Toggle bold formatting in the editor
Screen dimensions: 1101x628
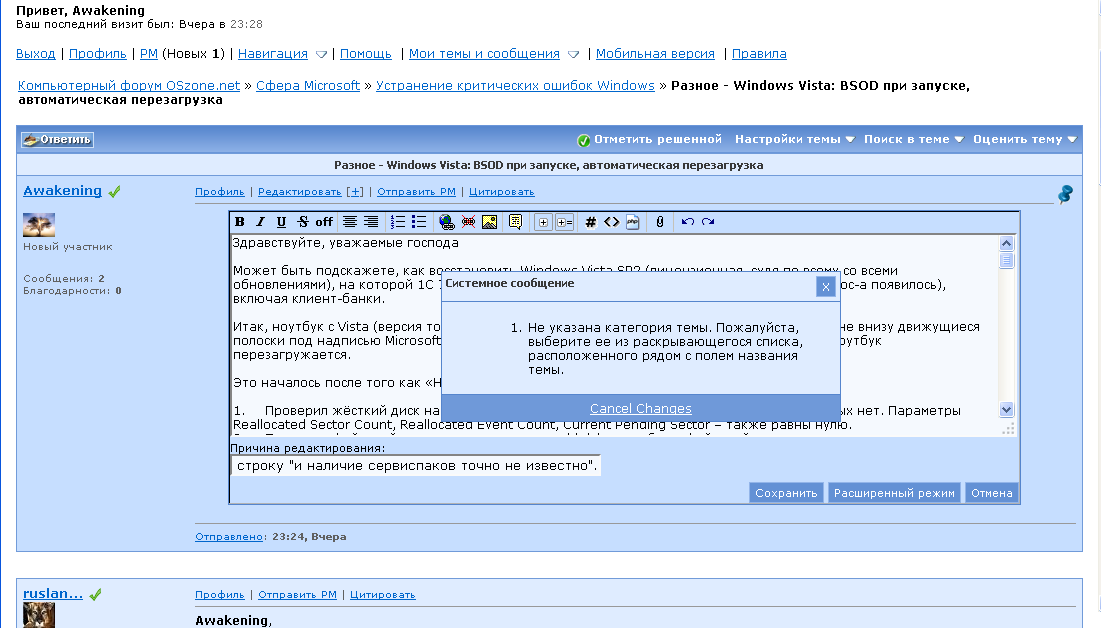tap(240, 222)
